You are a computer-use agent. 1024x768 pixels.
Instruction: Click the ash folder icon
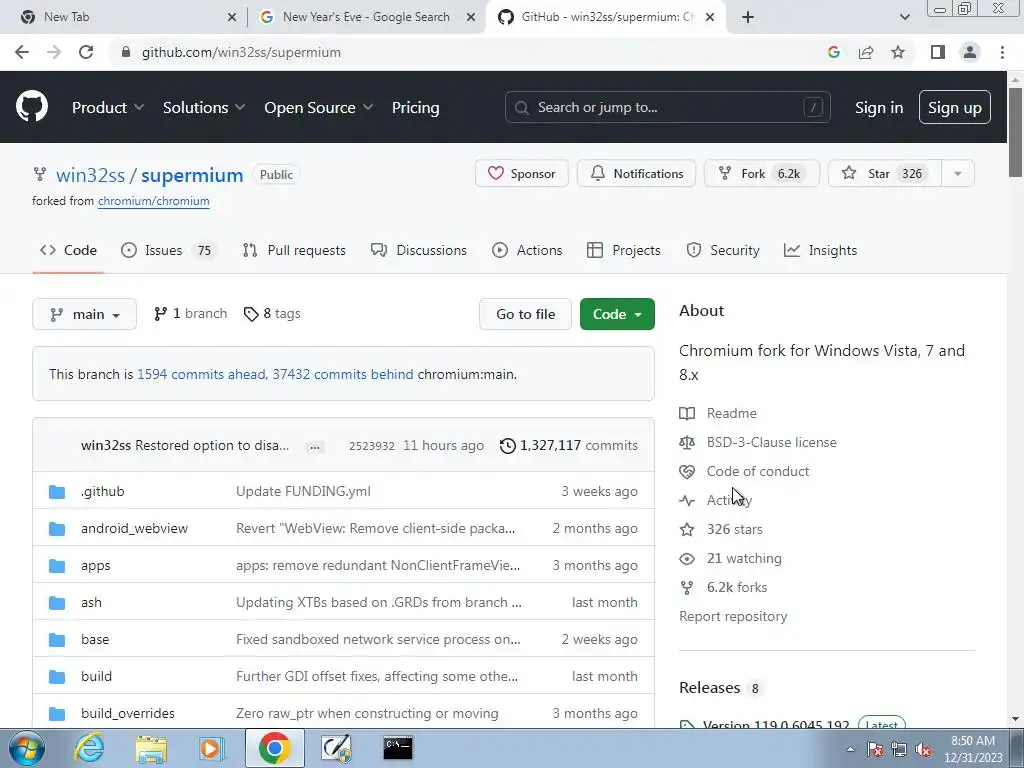57,602
